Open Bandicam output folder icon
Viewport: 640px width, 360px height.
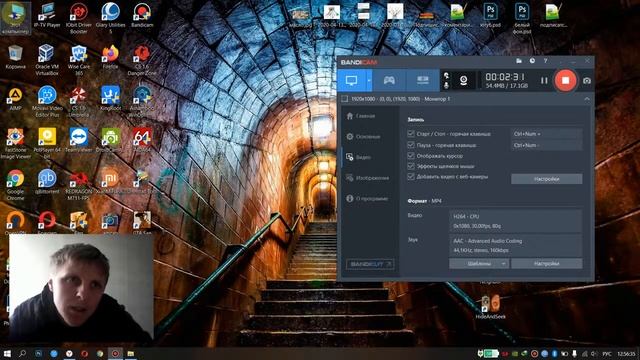point(519,61)
